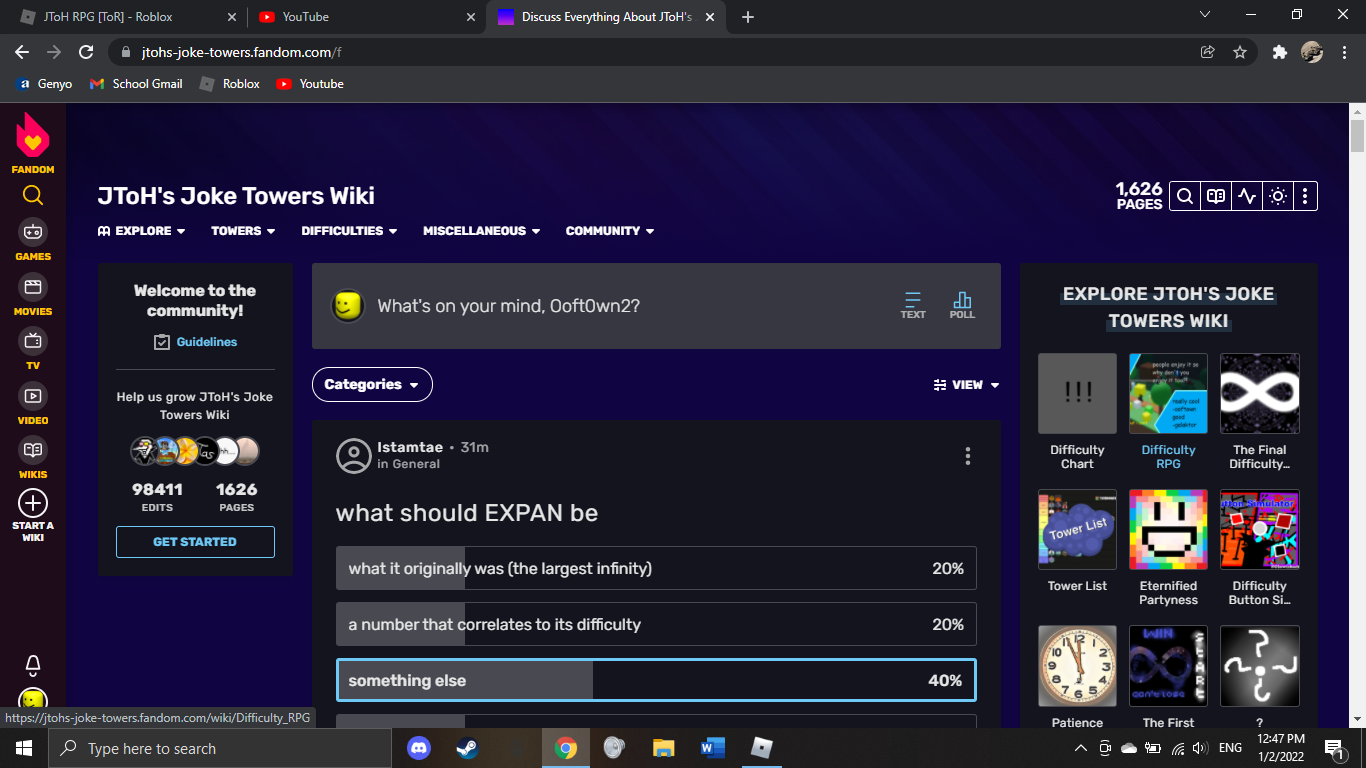Open the Guidelines link

(207, 342)
